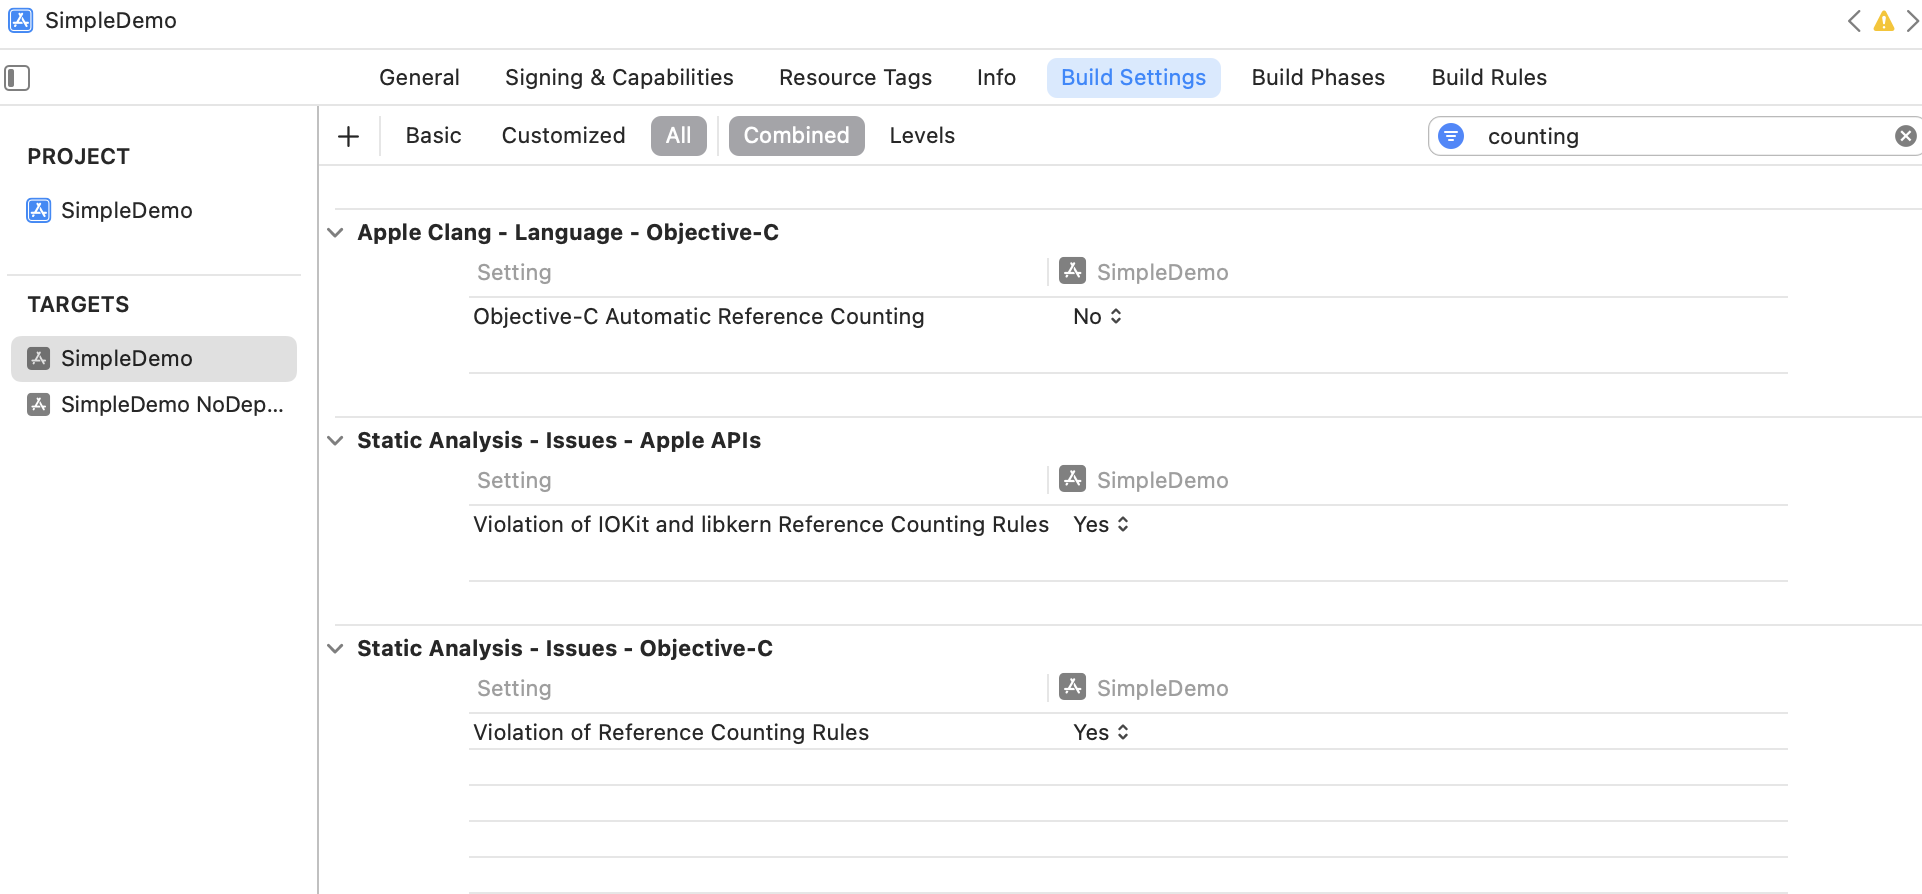Click the TARGETS section label
This screenshot has width=1922, height=894.
(78, 305)
